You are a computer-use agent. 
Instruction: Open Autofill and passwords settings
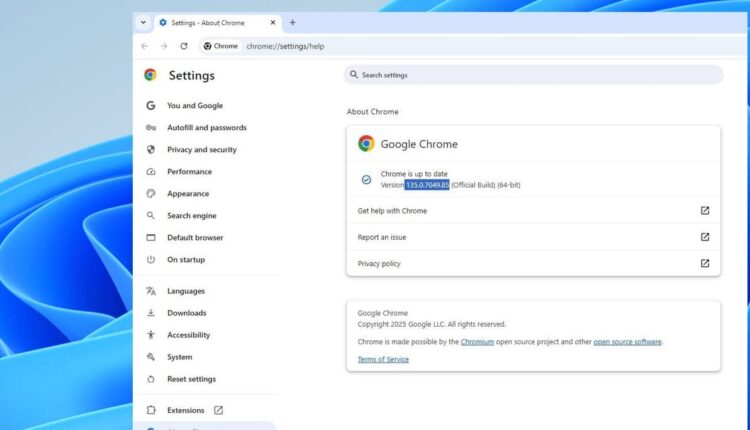click(207, 128)
